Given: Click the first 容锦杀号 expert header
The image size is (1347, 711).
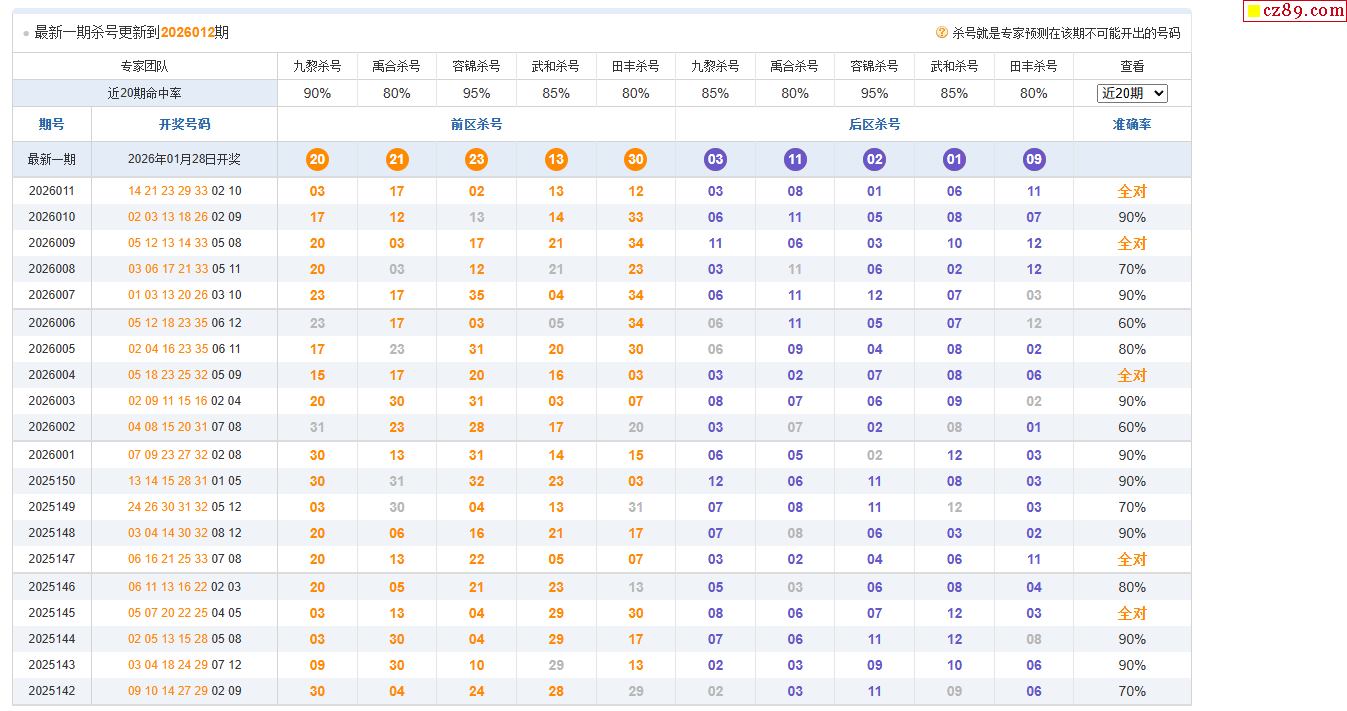Looking at the screenshot, I should (476, 66).
